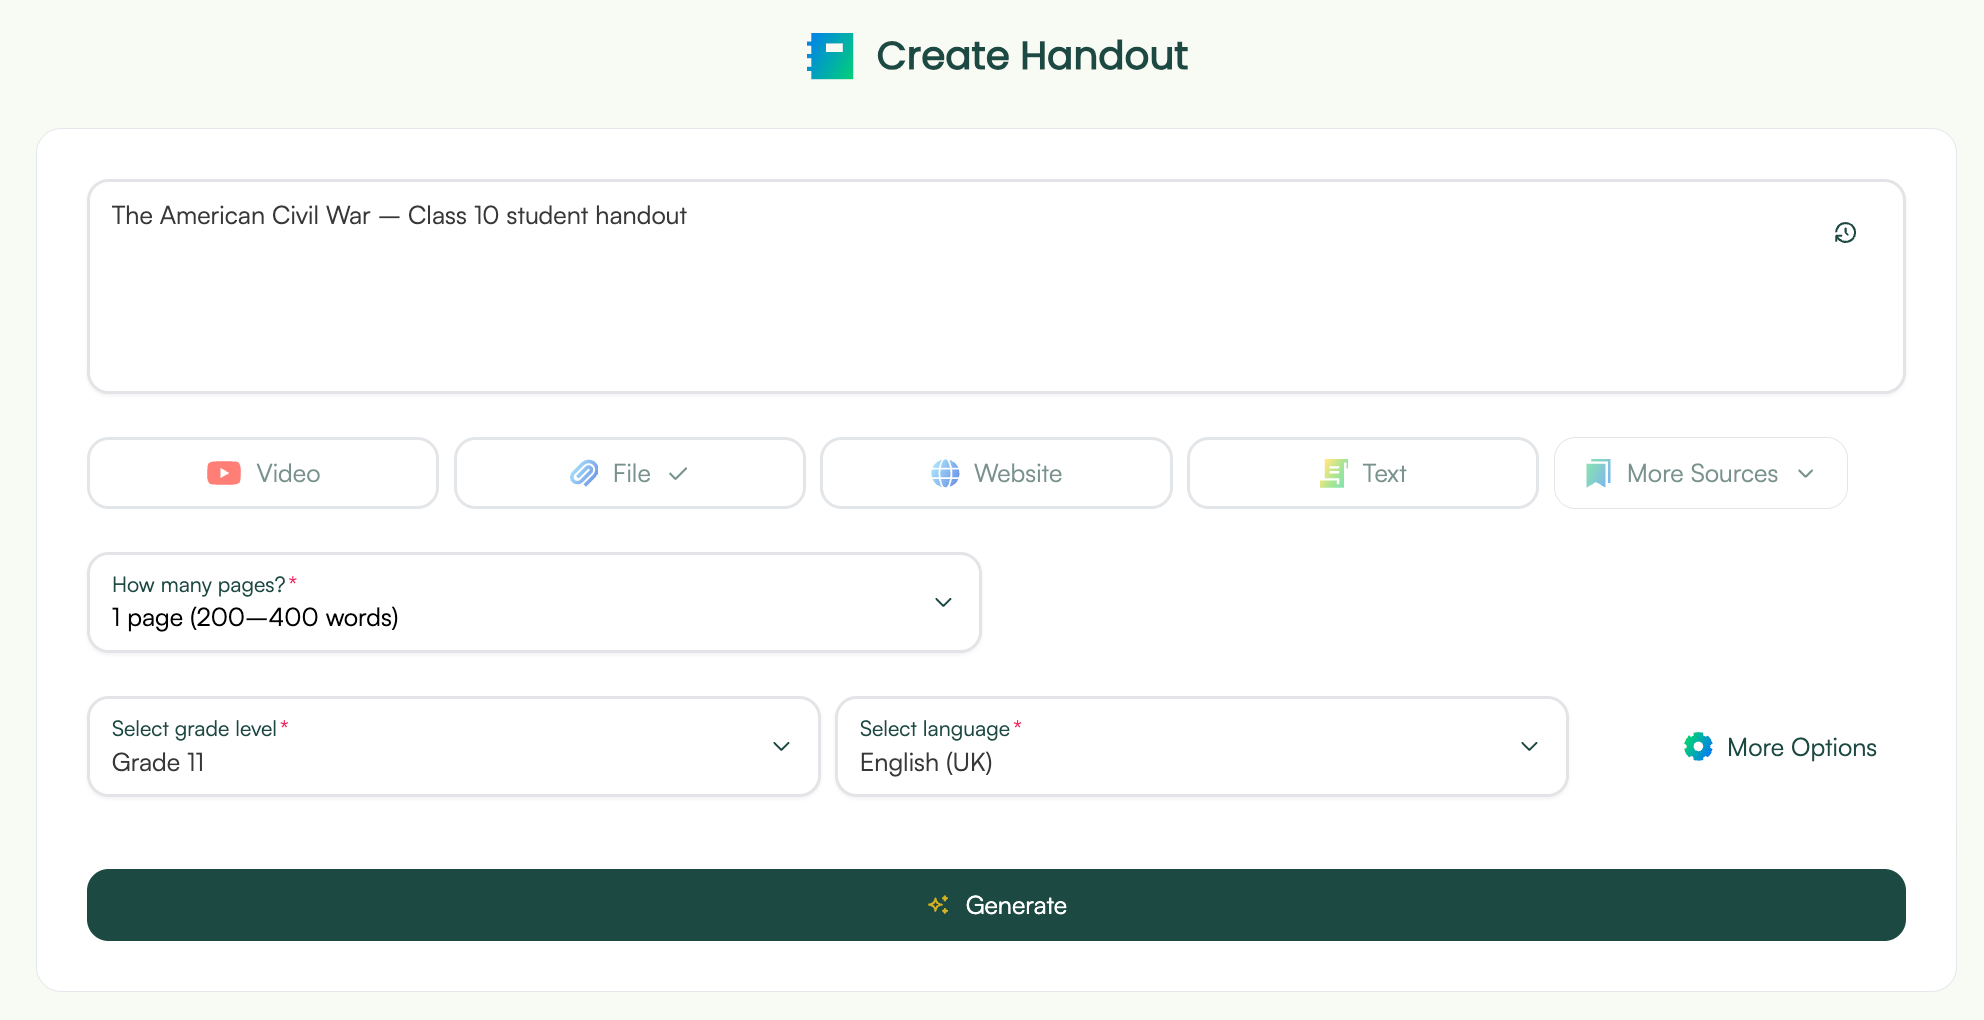Expand the More Sources chevron
The image size is (1984, 1020).
1807,474
